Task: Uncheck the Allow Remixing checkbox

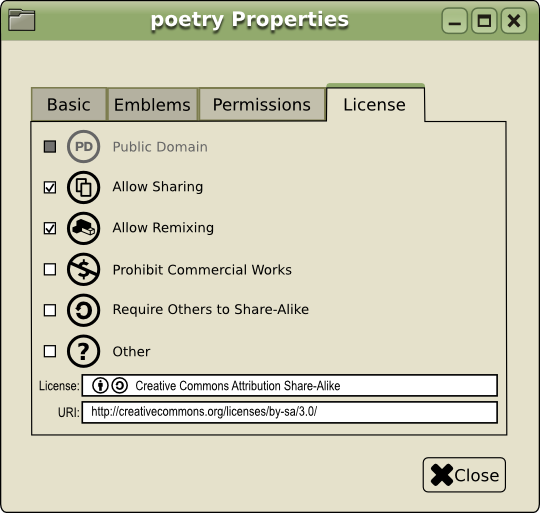Action: [x=50, y=228]
